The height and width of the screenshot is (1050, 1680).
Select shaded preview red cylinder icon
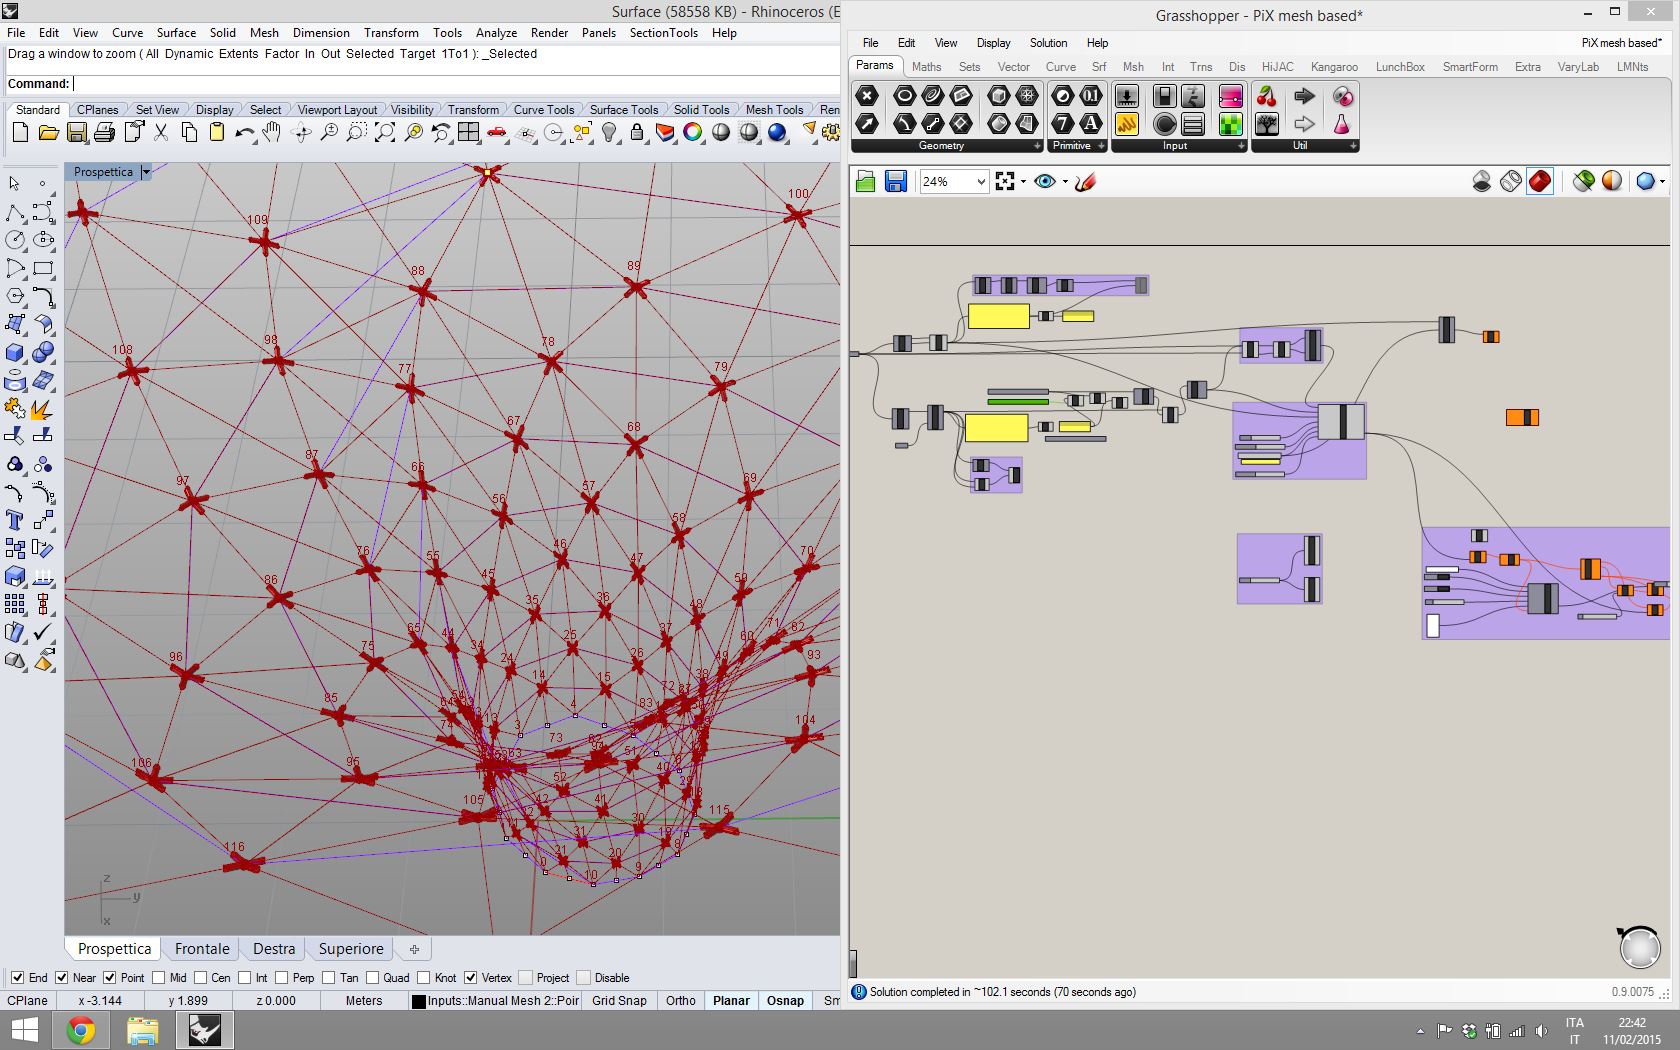click(x=1540, y=181)
